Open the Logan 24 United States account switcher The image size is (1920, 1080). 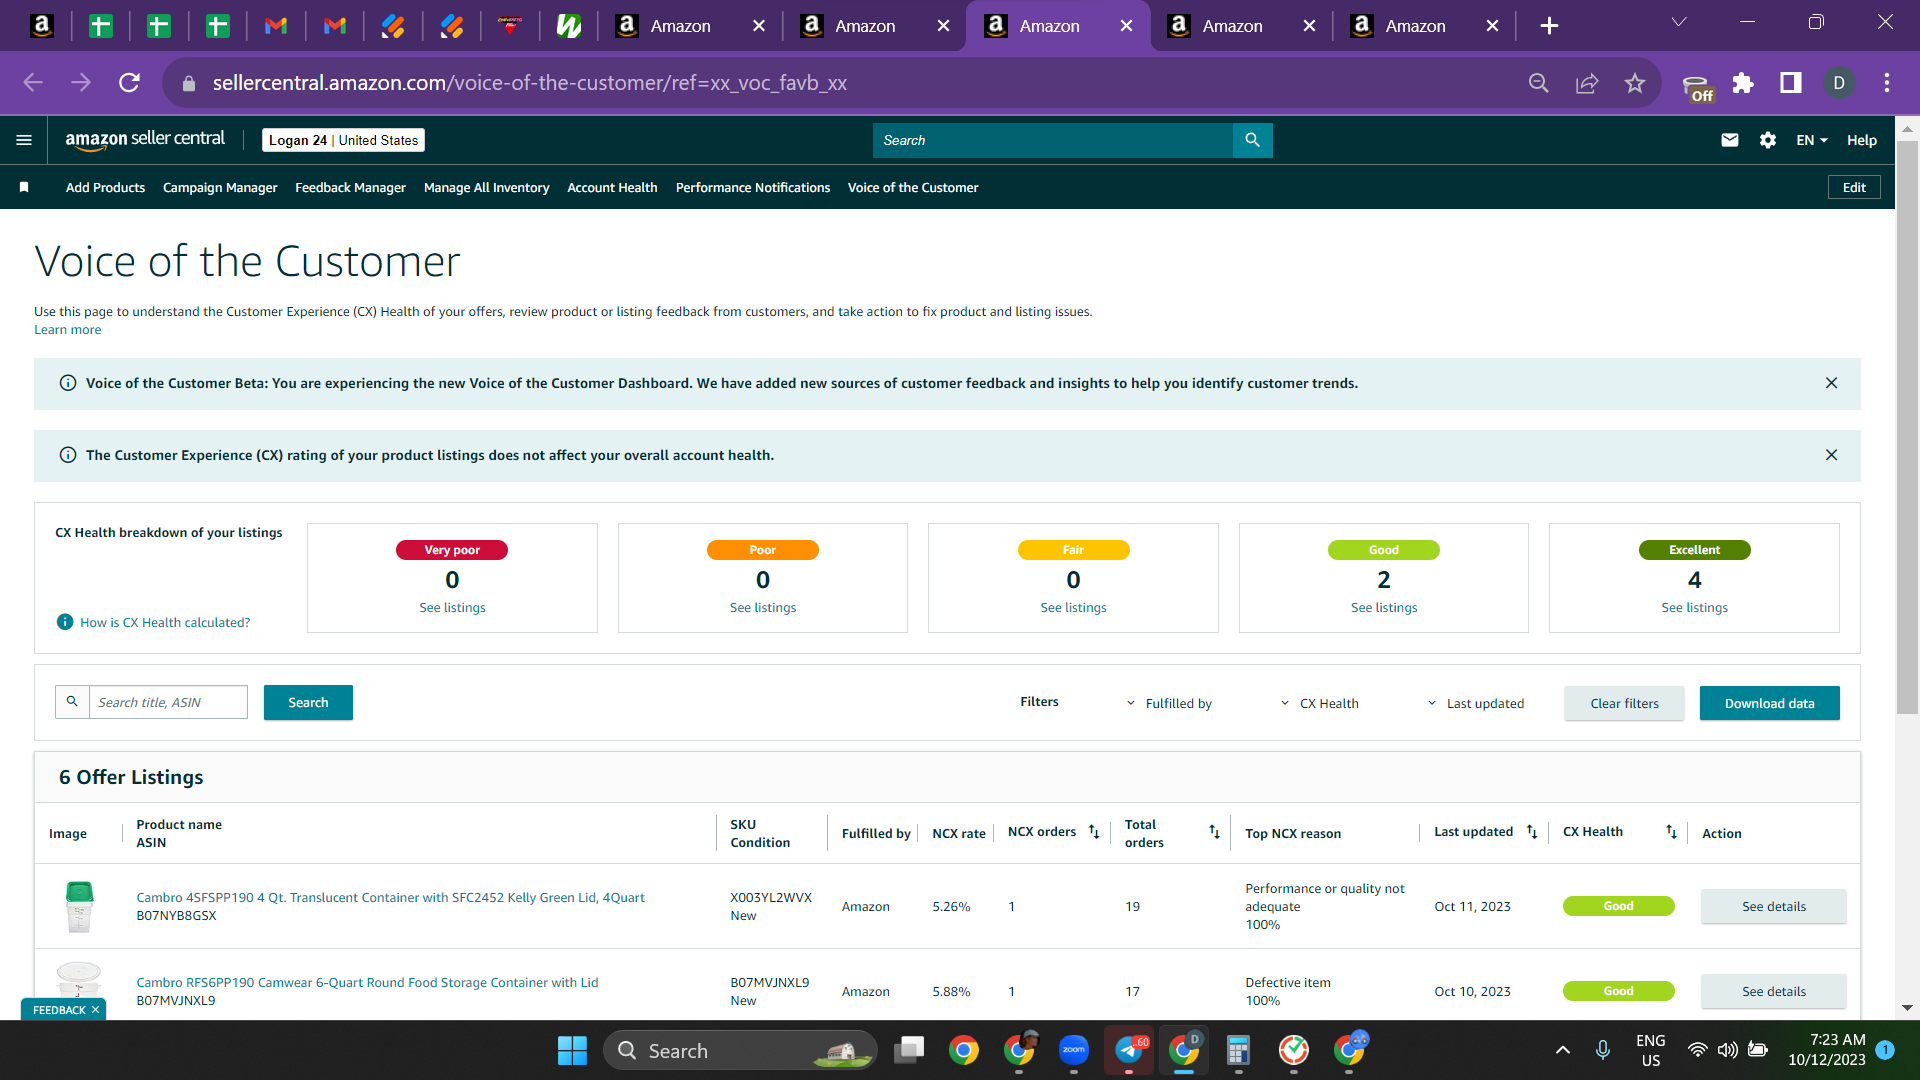(x=343, y=140)
